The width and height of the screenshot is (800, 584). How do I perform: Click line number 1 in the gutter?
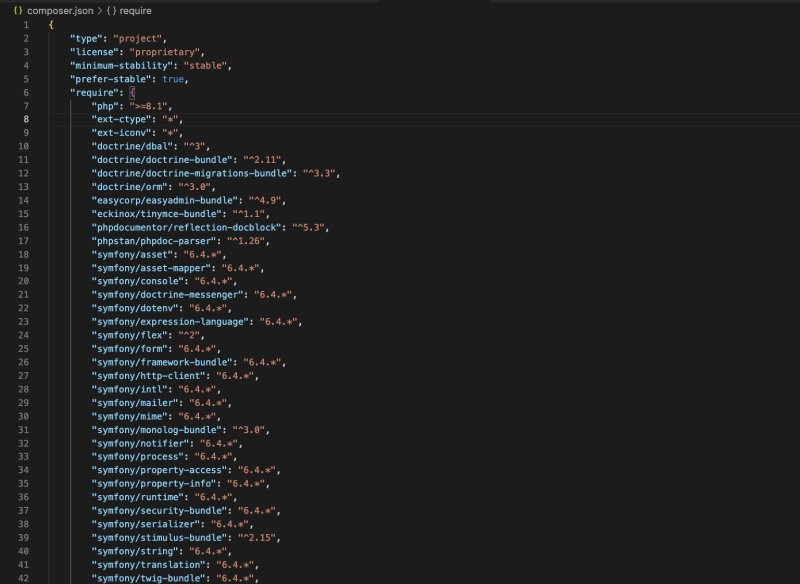coord(26,25)
